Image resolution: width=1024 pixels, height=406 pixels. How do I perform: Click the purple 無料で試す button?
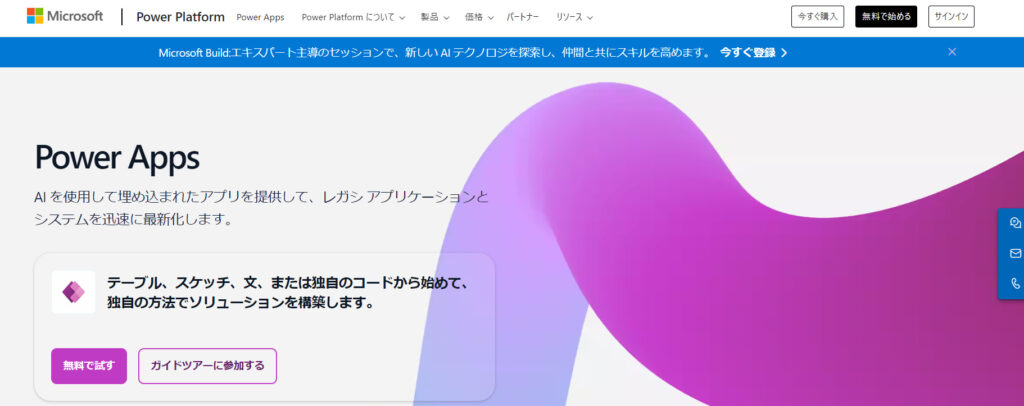[89, 366]
